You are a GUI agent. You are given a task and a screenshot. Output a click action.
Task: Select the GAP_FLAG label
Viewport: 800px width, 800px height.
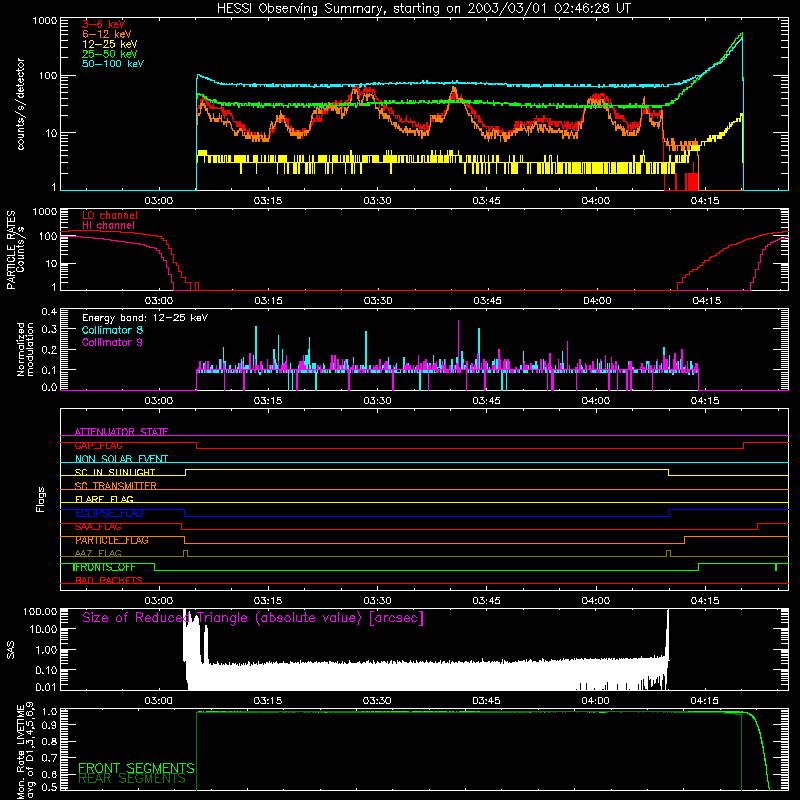click(x=98, y=445)
